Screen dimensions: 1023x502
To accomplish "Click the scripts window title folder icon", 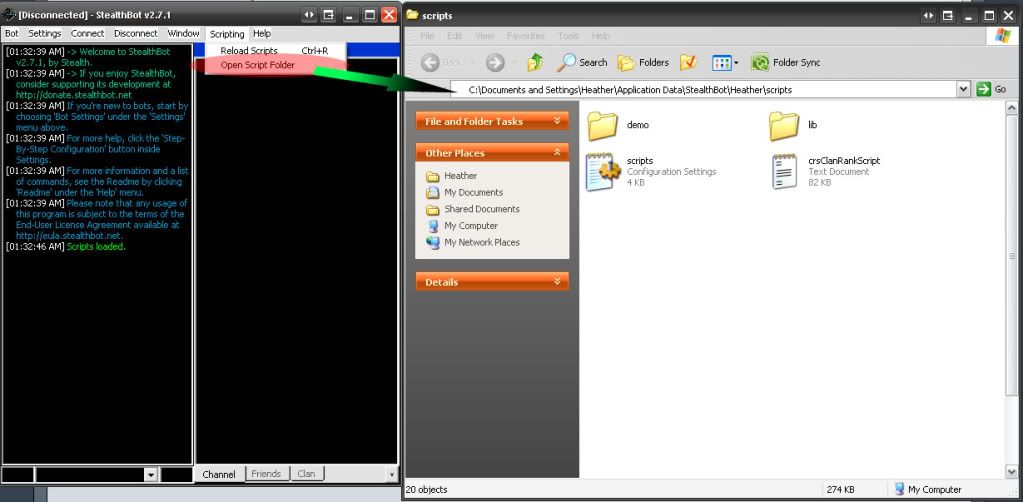I will tap(412, 15).
